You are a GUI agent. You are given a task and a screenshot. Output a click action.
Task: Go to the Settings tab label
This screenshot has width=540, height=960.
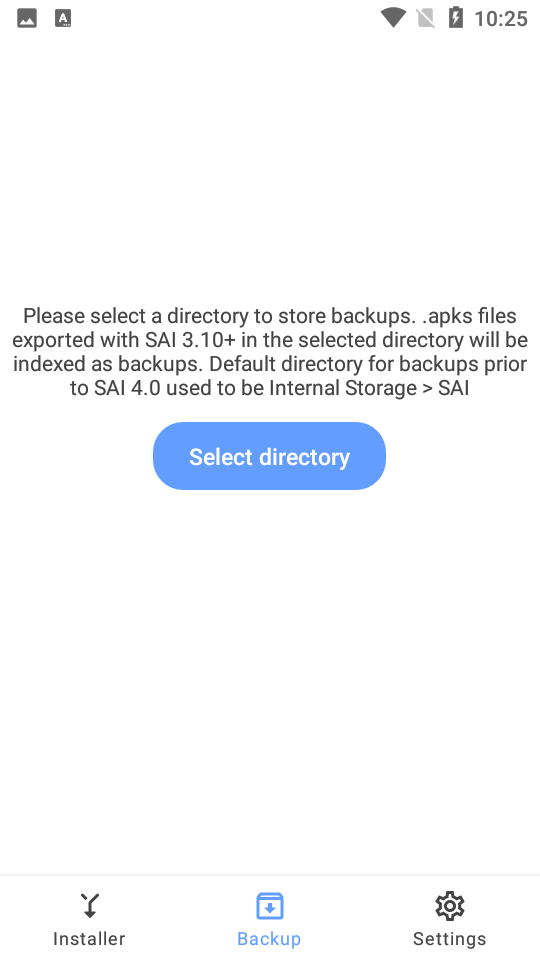tap(449, 939)
